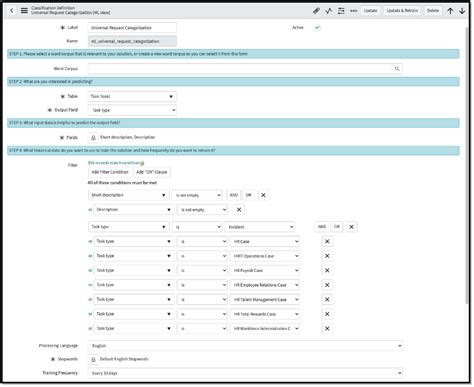Open the activity stream icon
The height and width of the screenshot is (387, 474).
pyautogui.click(x=329, y=11)
